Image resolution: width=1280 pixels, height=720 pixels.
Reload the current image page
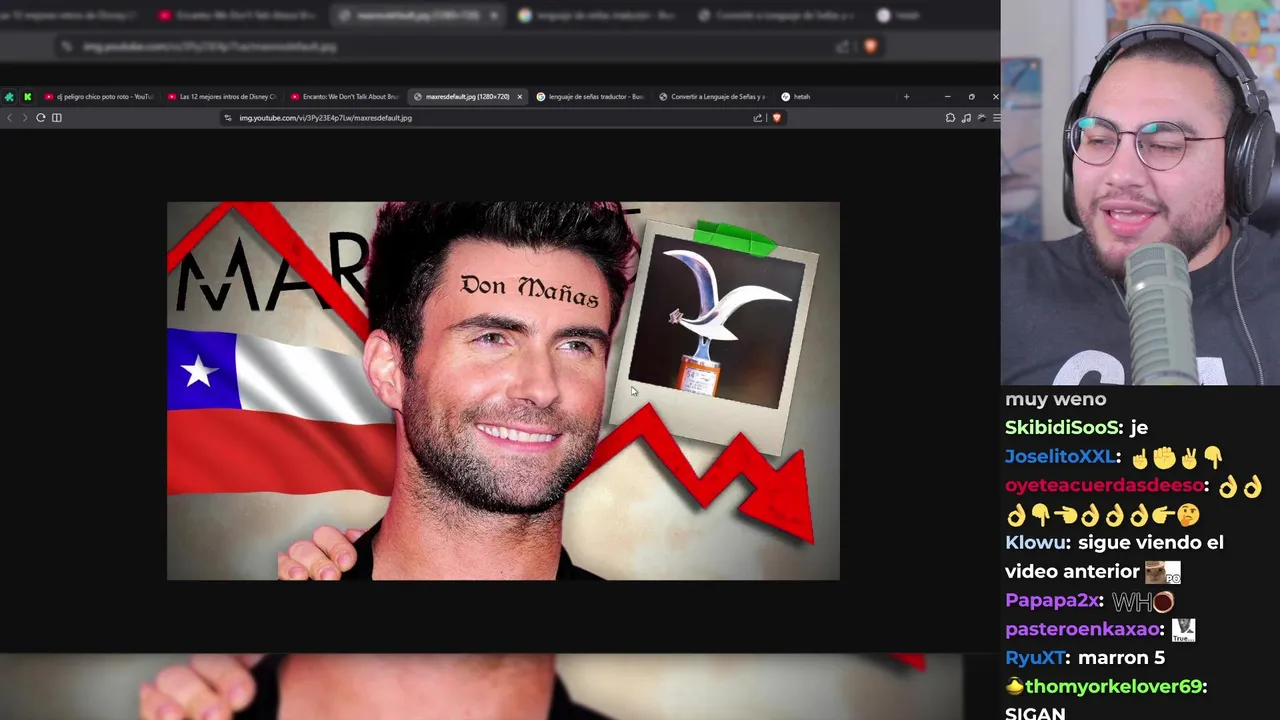click(41, 118)
